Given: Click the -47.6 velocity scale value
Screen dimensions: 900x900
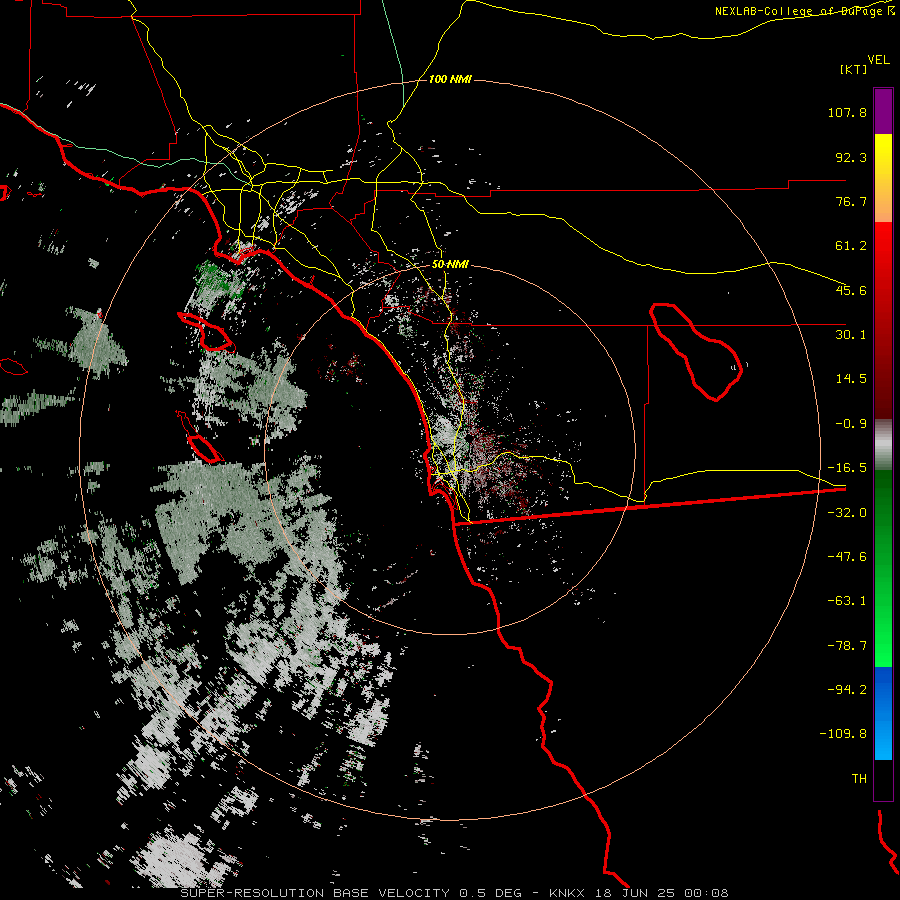Looking at the screenshot, I should pyautogui.click(x=847, y=557).
